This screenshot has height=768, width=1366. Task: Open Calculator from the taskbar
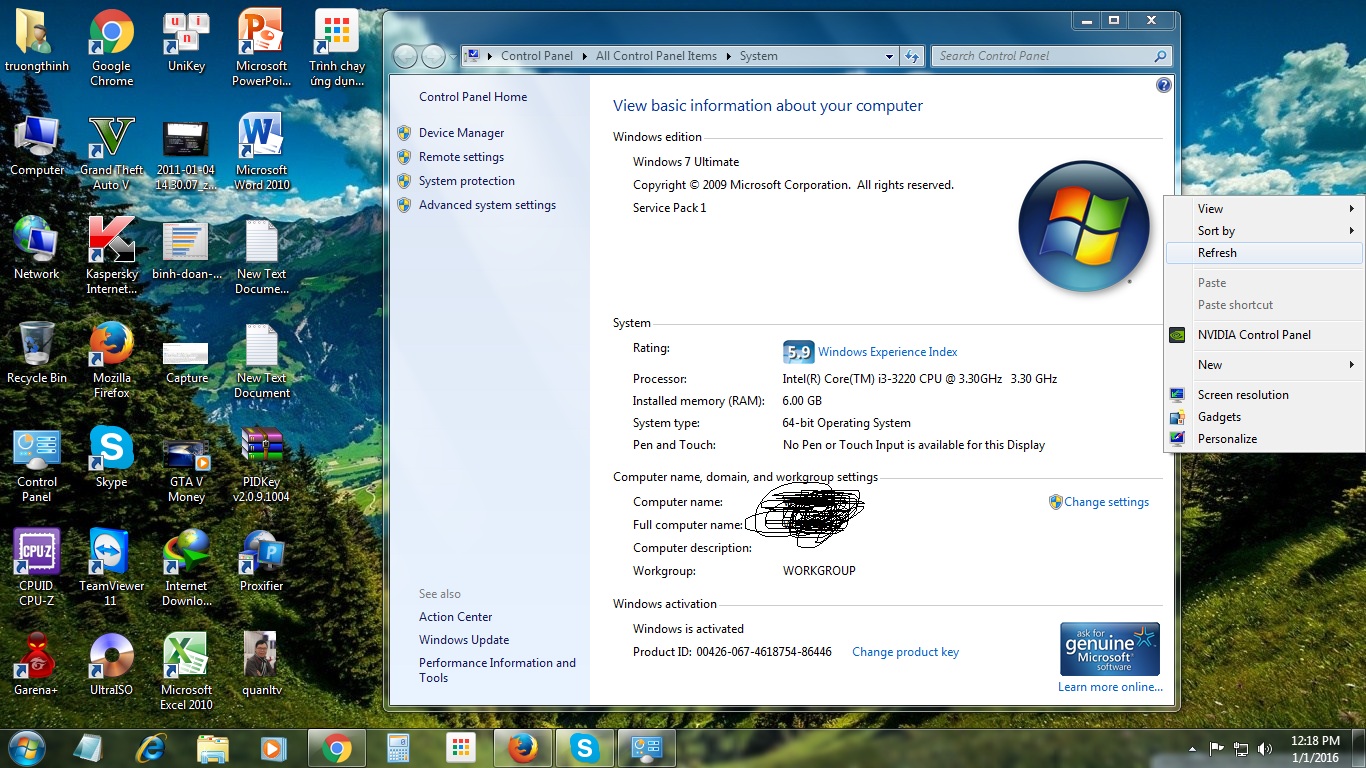(x=399, y=748)
